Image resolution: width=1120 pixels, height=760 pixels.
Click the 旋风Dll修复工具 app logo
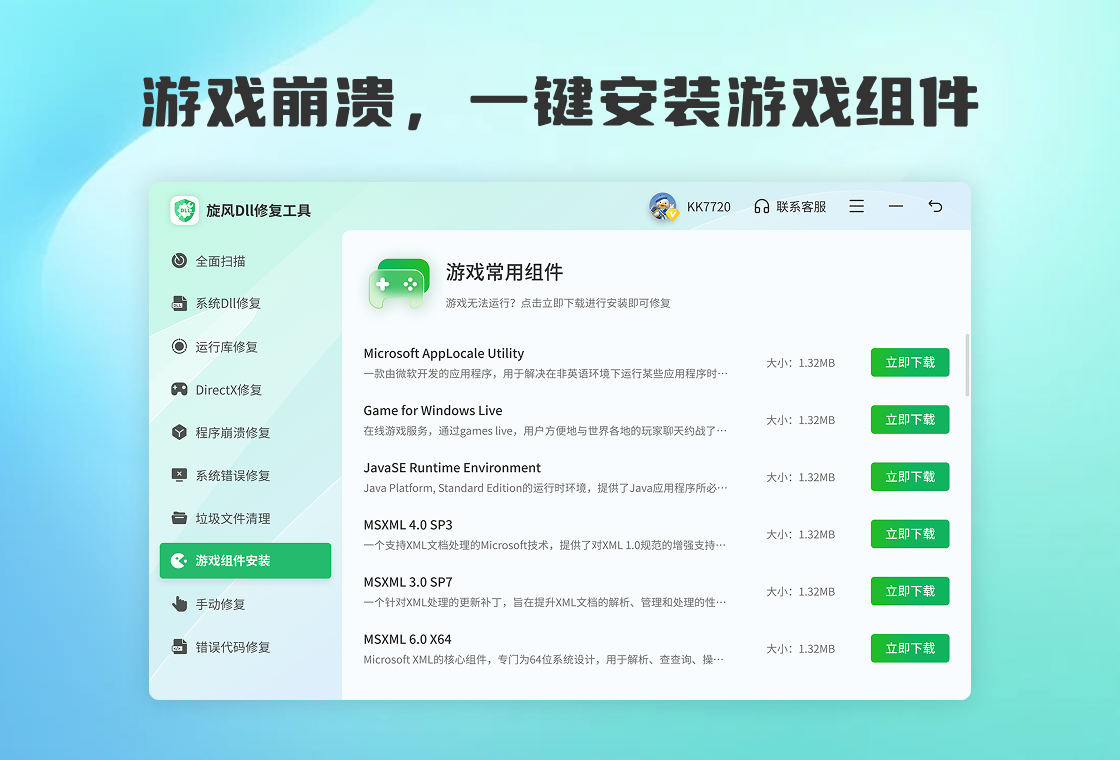tap(185, 210)
